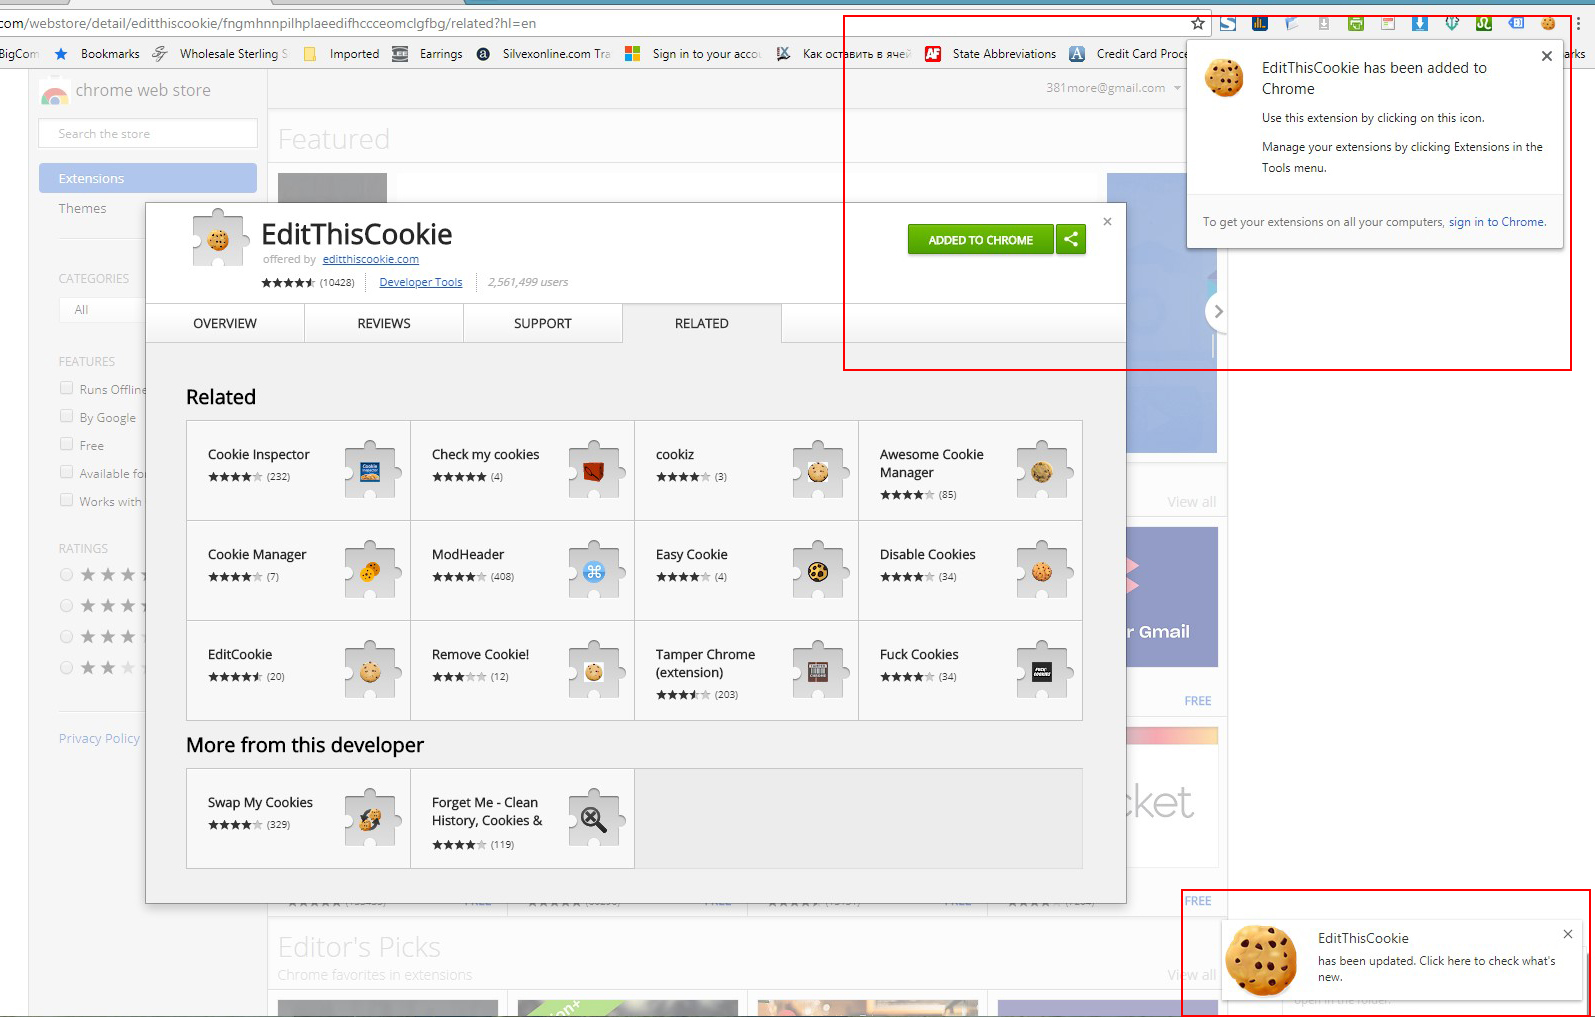Click EditThisCookie cookie icon in Chrome toolbar
The height and width of the screenshot is (1017, 1595).
(1548, 23)
